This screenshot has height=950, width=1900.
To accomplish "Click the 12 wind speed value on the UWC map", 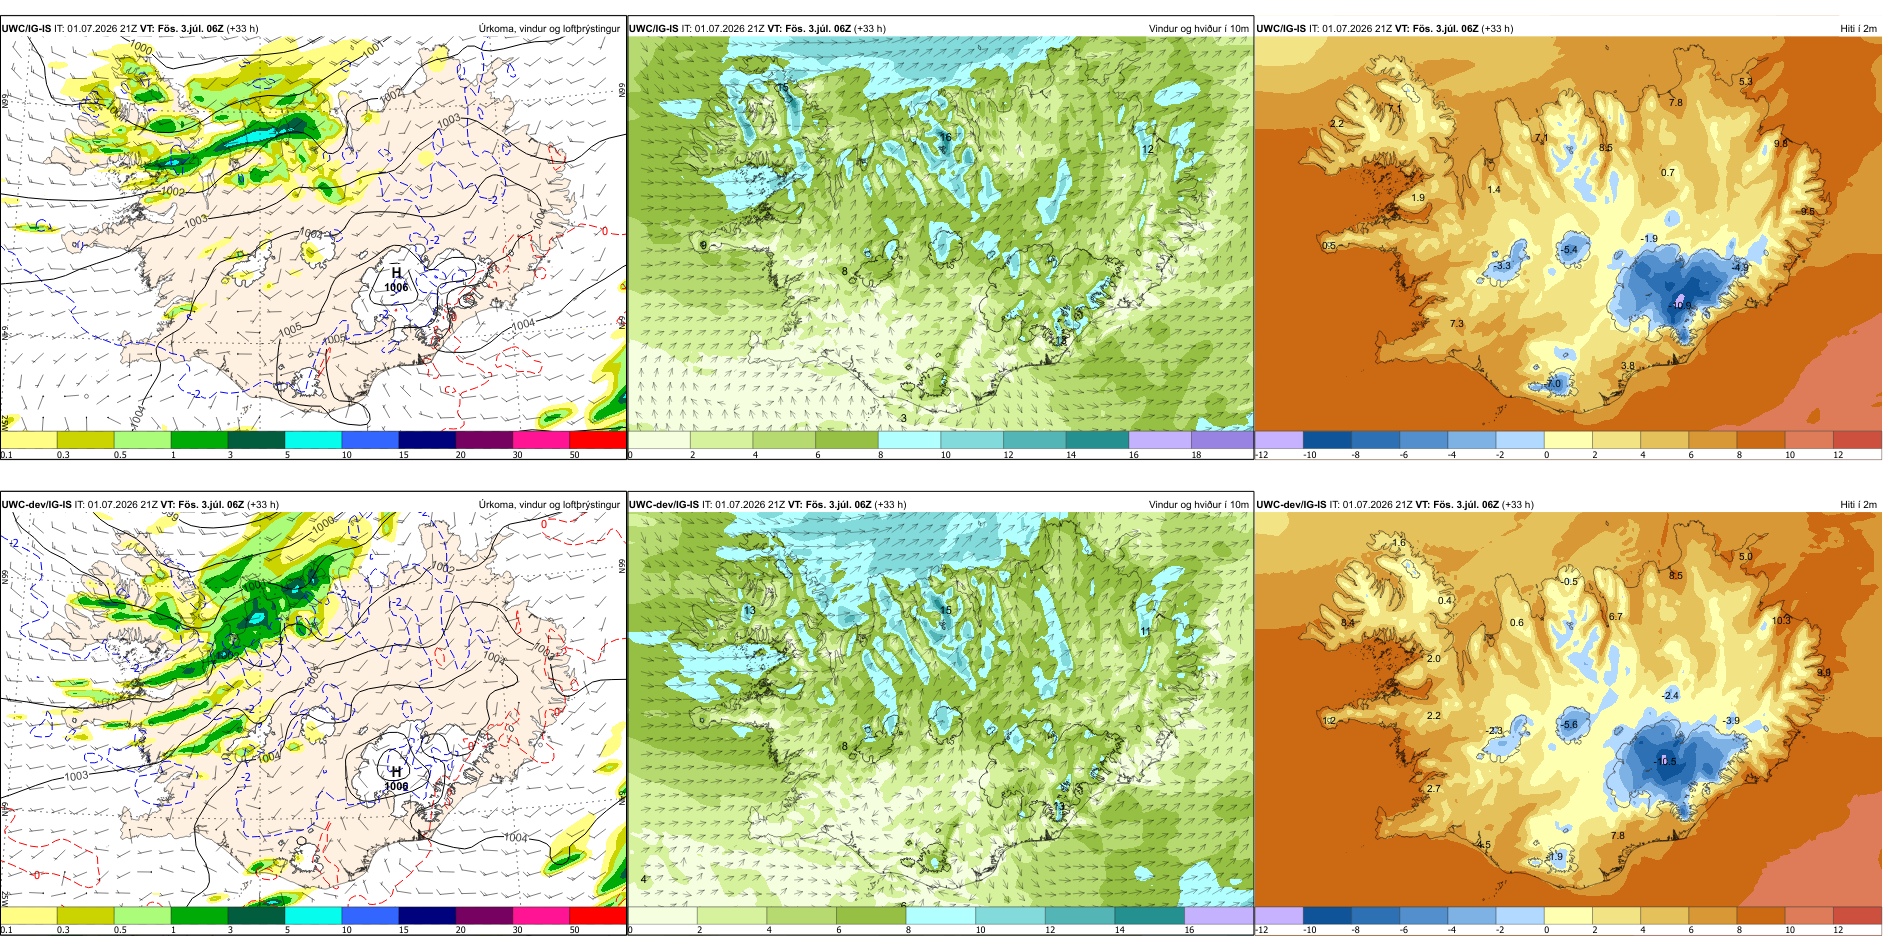I will [x=1148, y=150].
